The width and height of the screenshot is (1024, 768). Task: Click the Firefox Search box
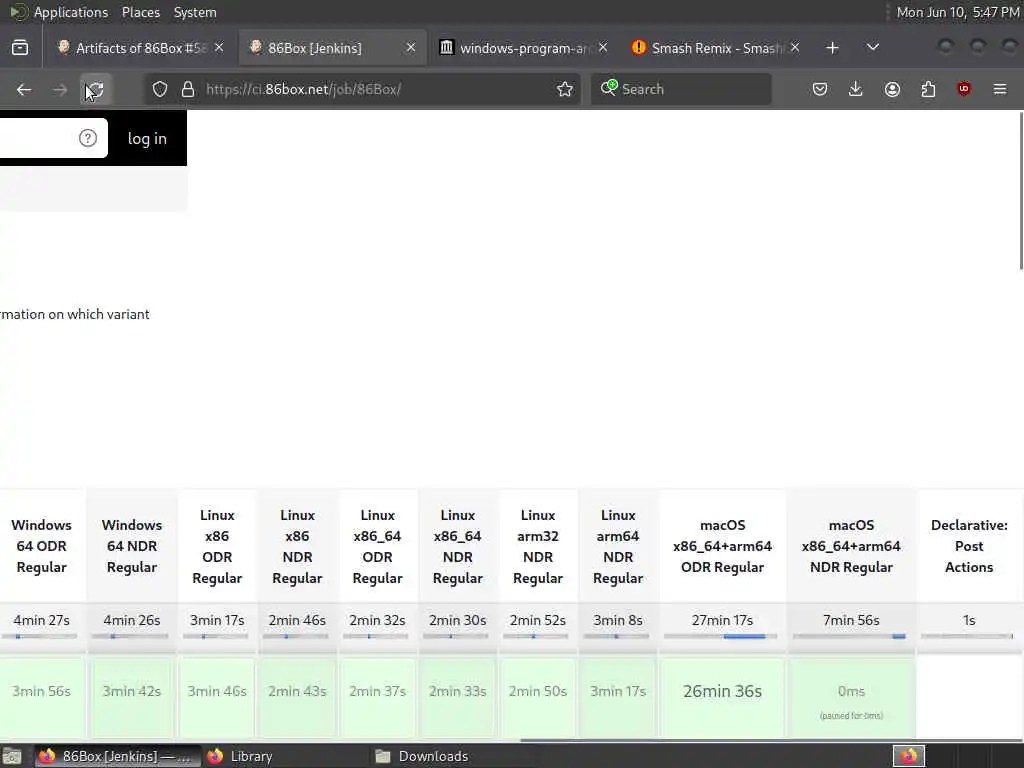[x=681, y=89]
